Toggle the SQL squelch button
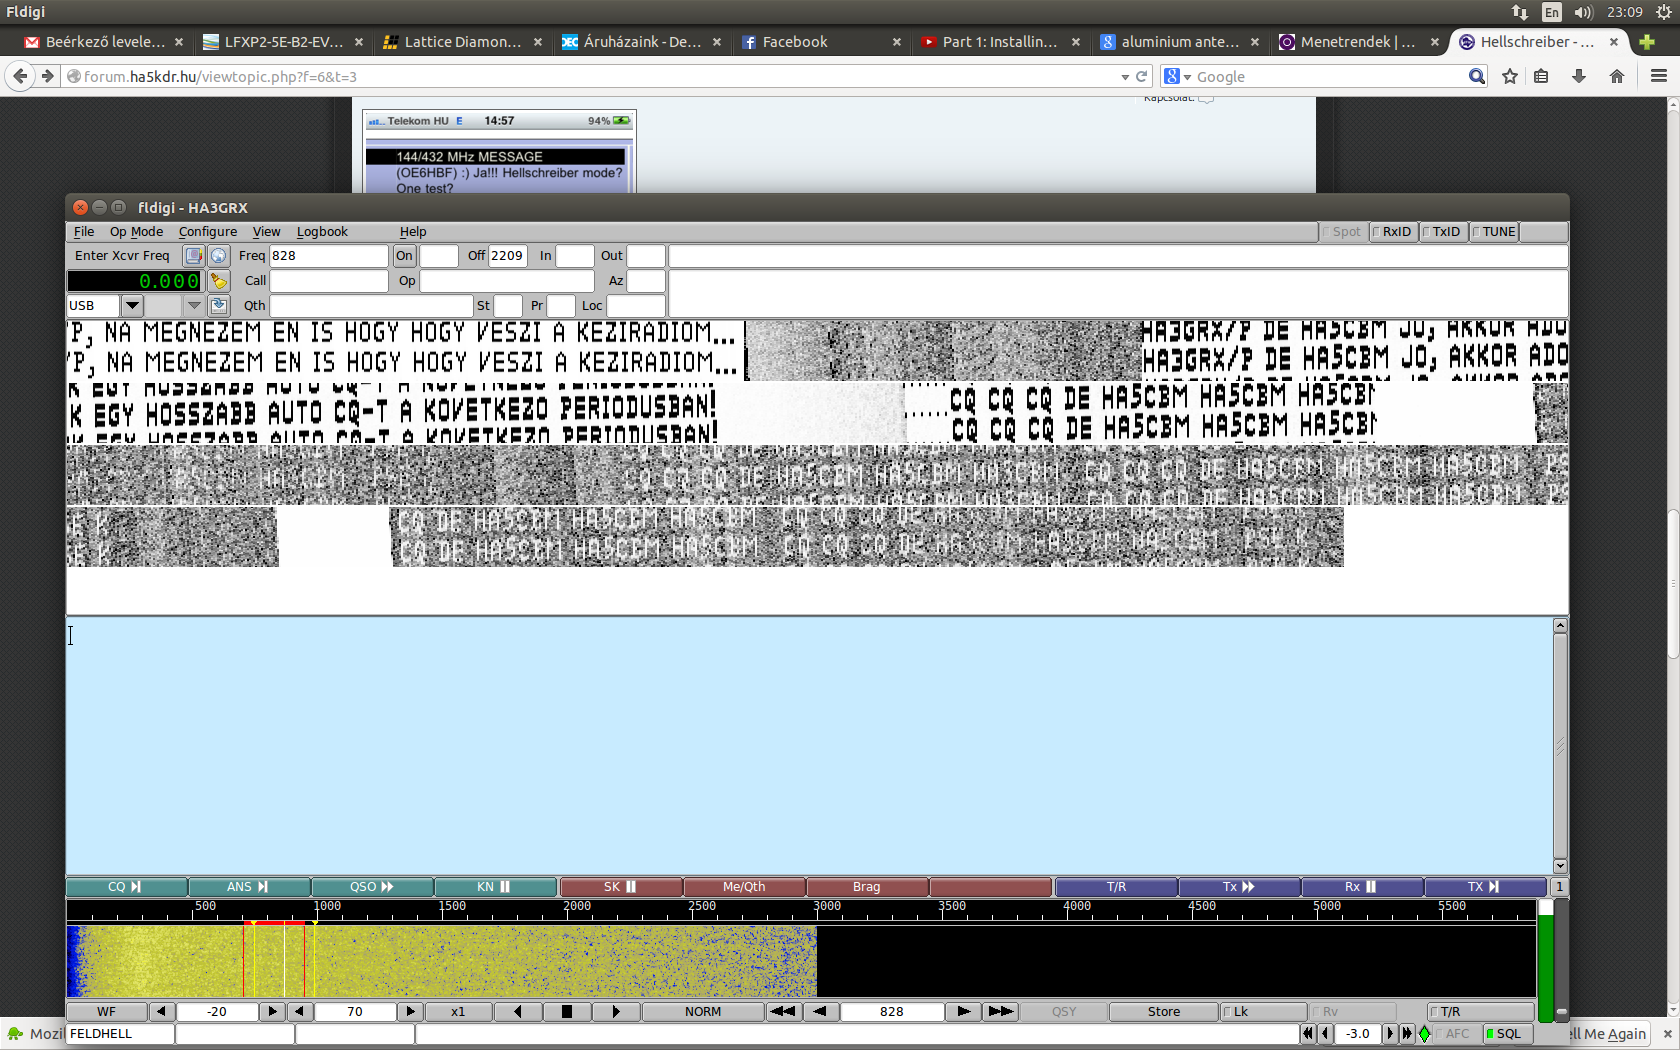The height and width of the screenshot is (1050, 1680). (1503, 1034)
